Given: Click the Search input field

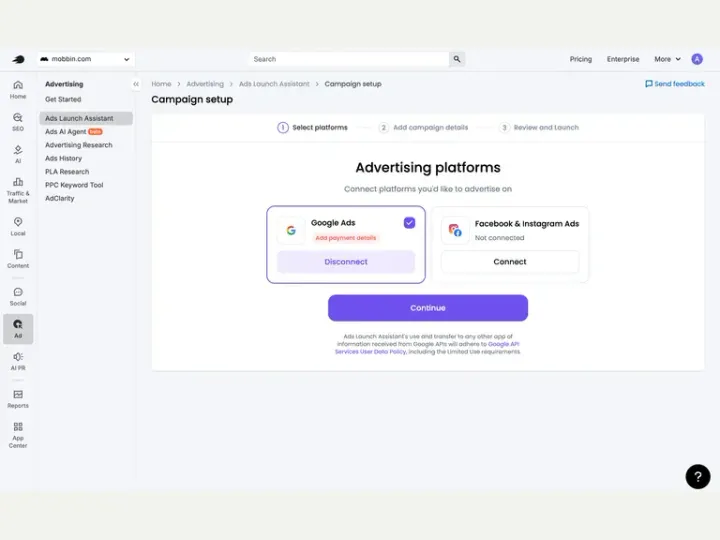Looking at the screenshot, I should pyautogui.click(x=349, y=59).
